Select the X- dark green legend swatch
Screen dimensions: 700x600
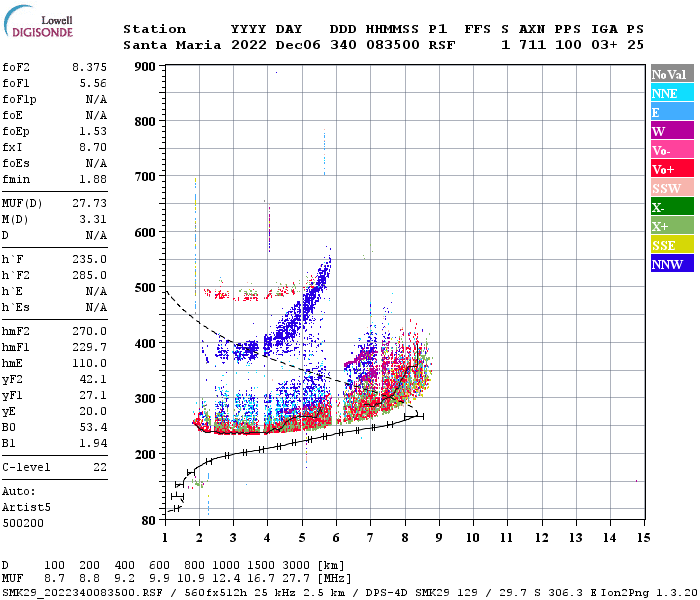click(x=672, y=207)
